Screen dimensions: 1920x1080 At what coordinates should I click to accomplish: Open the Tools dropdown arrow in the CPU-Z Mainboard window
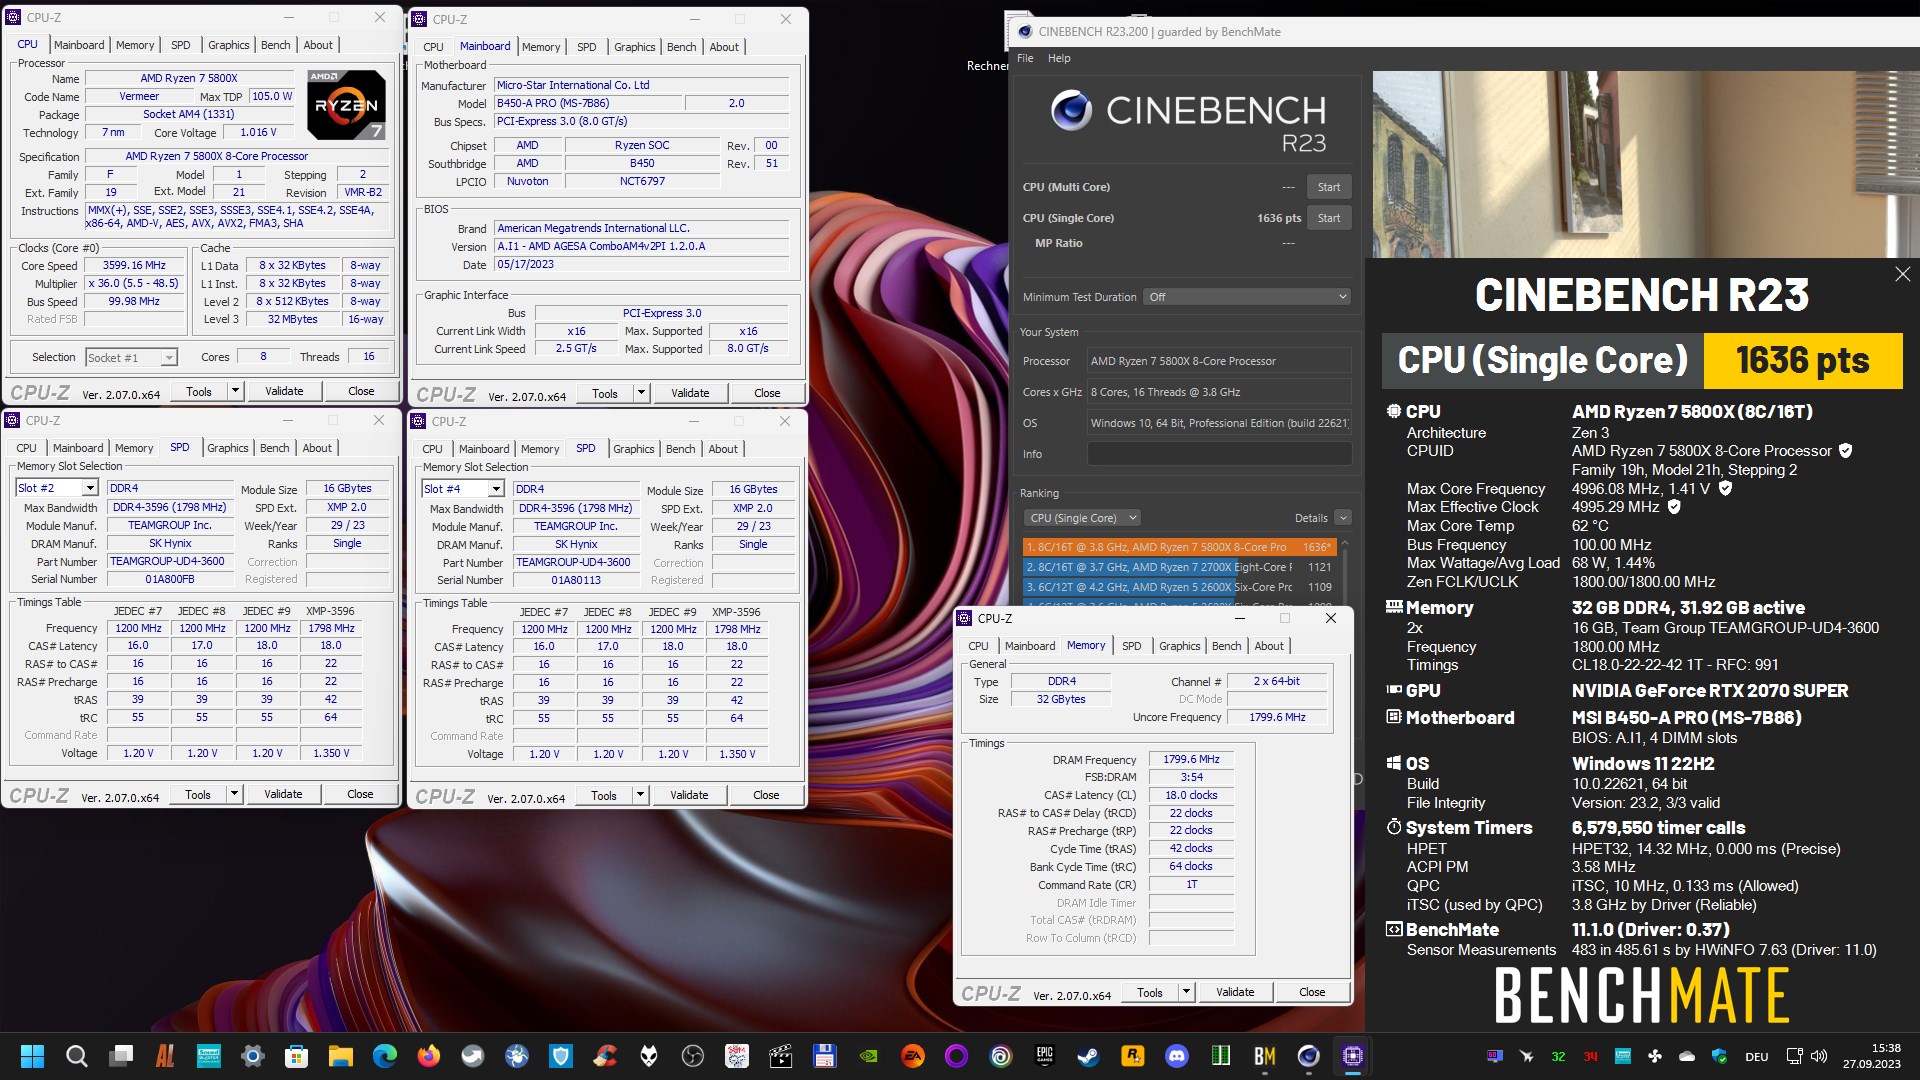[641, 393]
